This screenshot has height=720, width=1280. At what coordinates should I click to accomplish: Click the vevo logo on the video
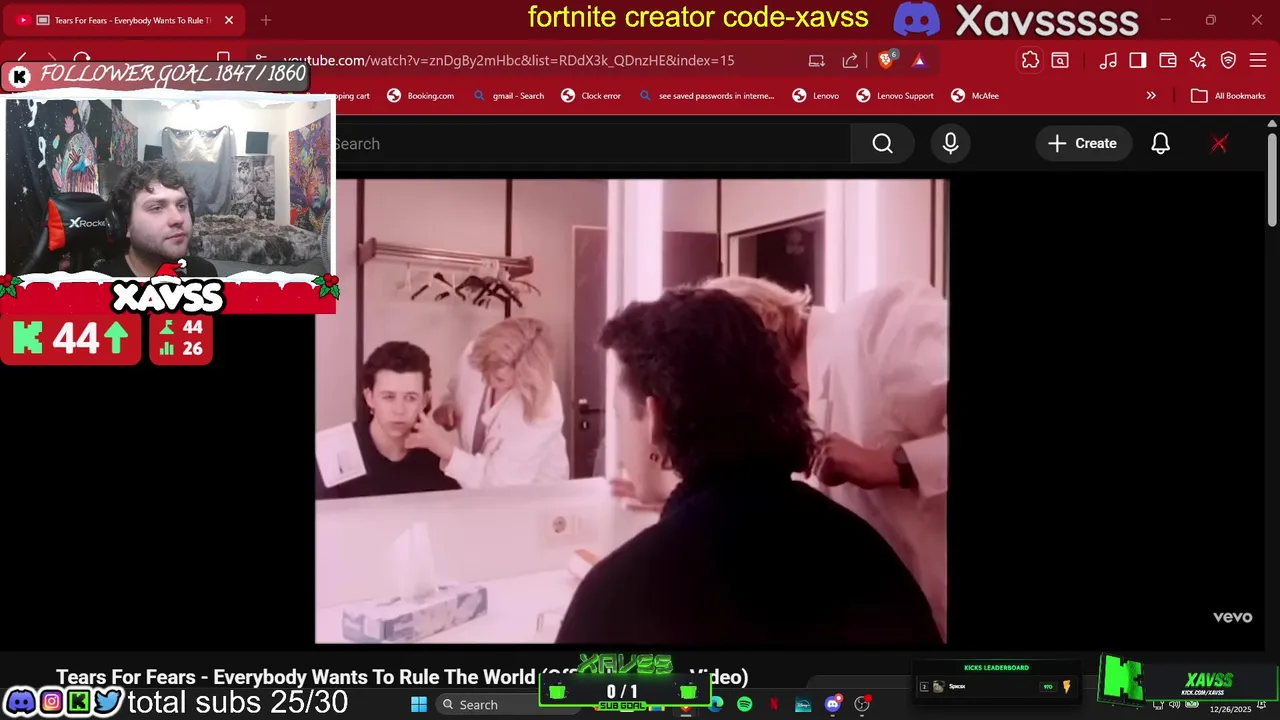pyautogui.click(x=1232, y=617)
